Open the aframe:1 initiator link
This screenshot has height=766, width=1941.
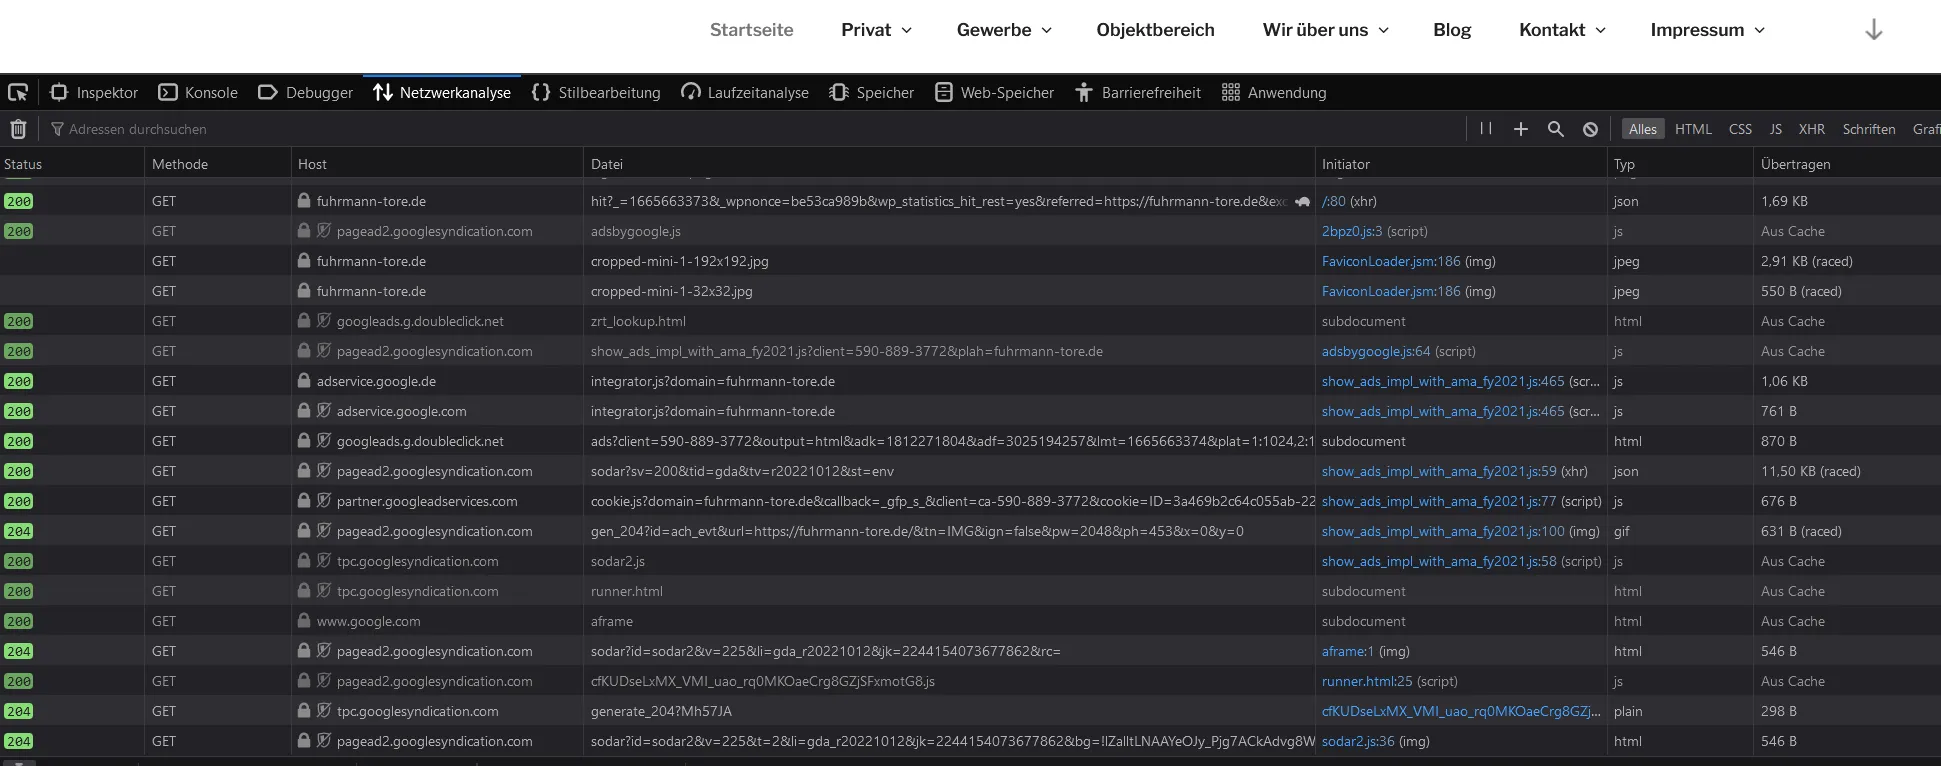point(1348,651)
